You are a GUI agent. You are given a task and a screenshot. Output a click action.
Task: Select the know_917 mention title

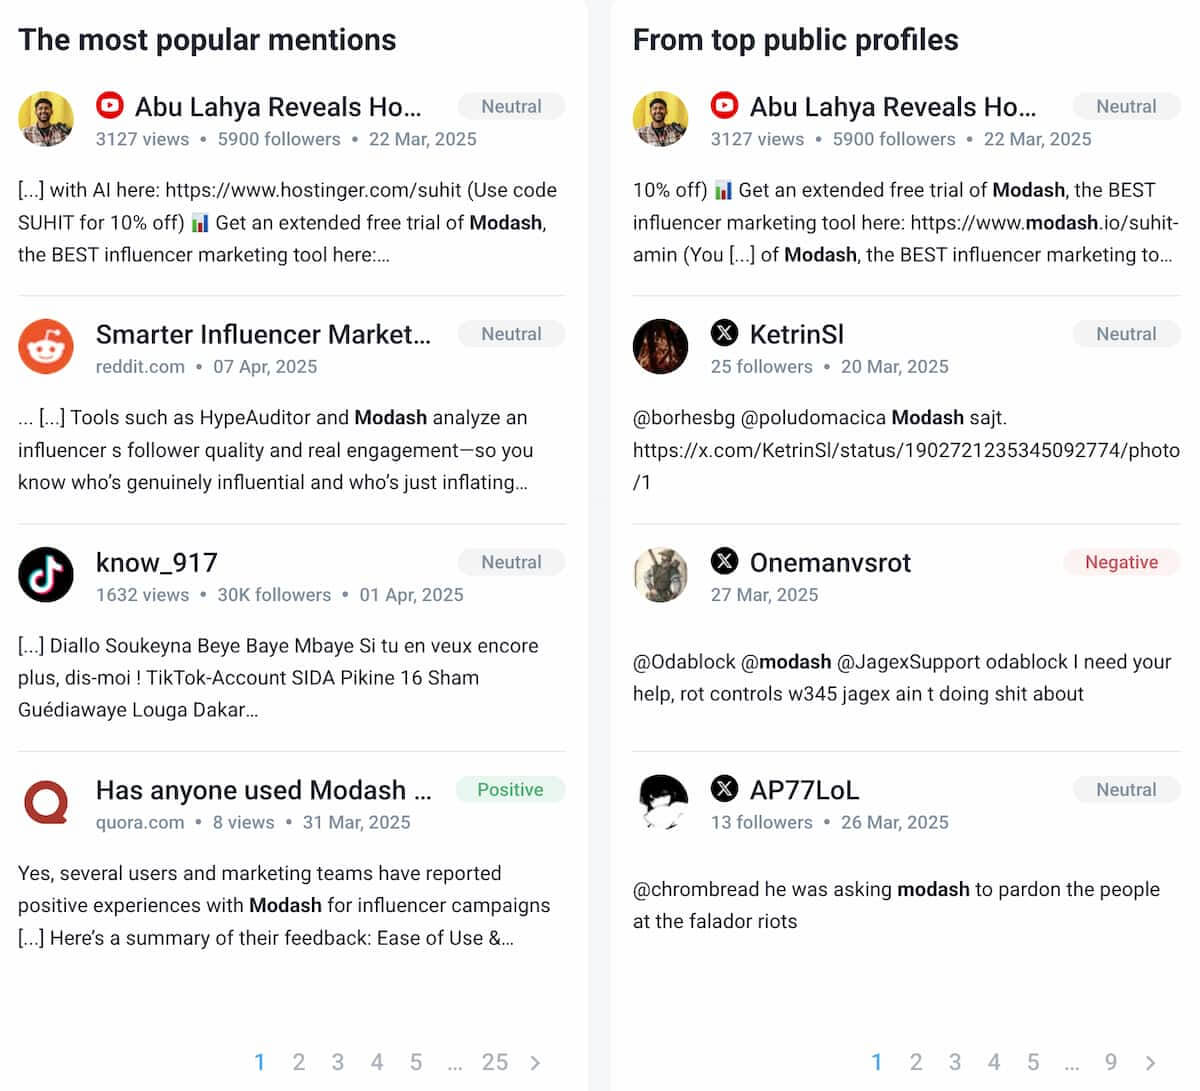coord(158,562)
